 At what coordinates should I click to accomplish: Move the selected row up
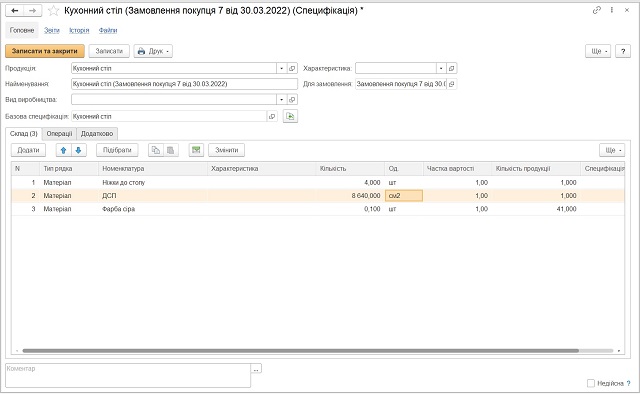(x=63, y=150)
